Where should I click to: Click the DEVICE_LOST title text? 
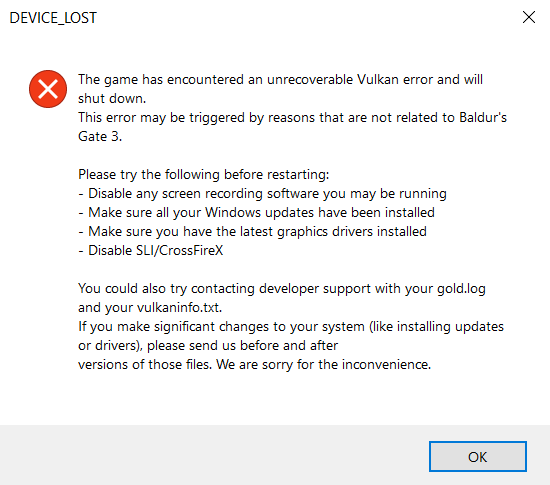pyautogui.click(x=53, y=18)
